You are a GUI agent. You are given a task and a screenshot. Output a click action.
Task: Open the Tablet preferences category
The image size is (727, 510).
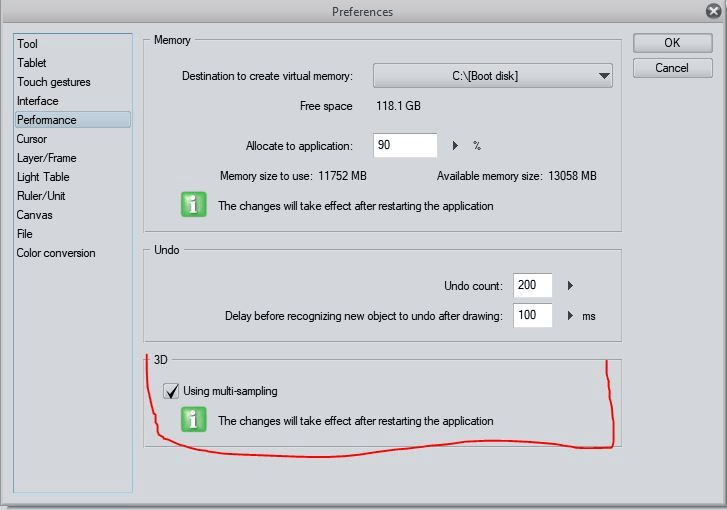click(x=31, y=63)
